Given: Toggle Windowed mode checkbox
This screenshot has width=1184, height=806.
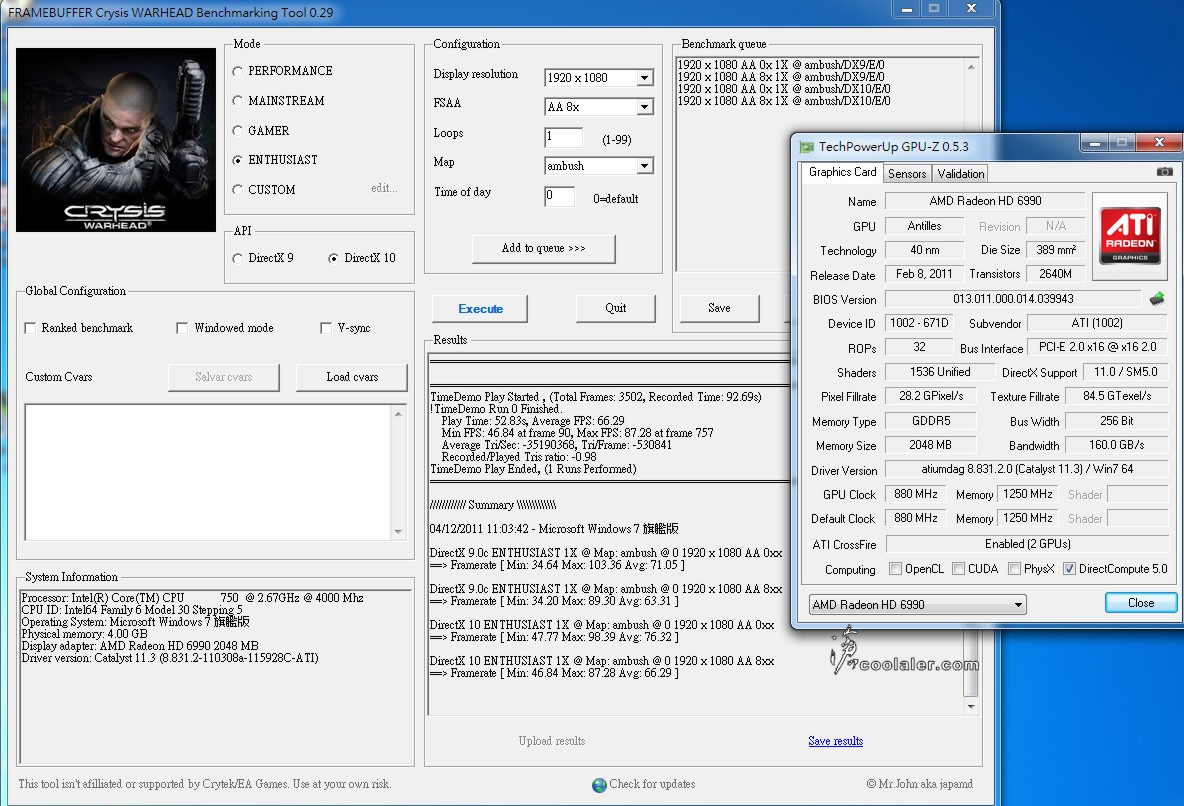Looking at the screenshot, I should pyautogui.click(x=182, y=328).
